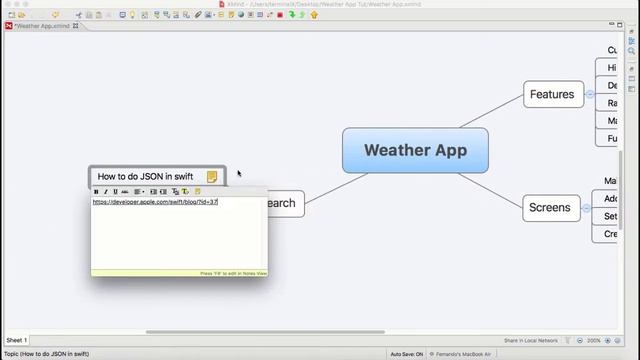Toggle italic in notes popup
640x360 pixels.
point(106,191)
